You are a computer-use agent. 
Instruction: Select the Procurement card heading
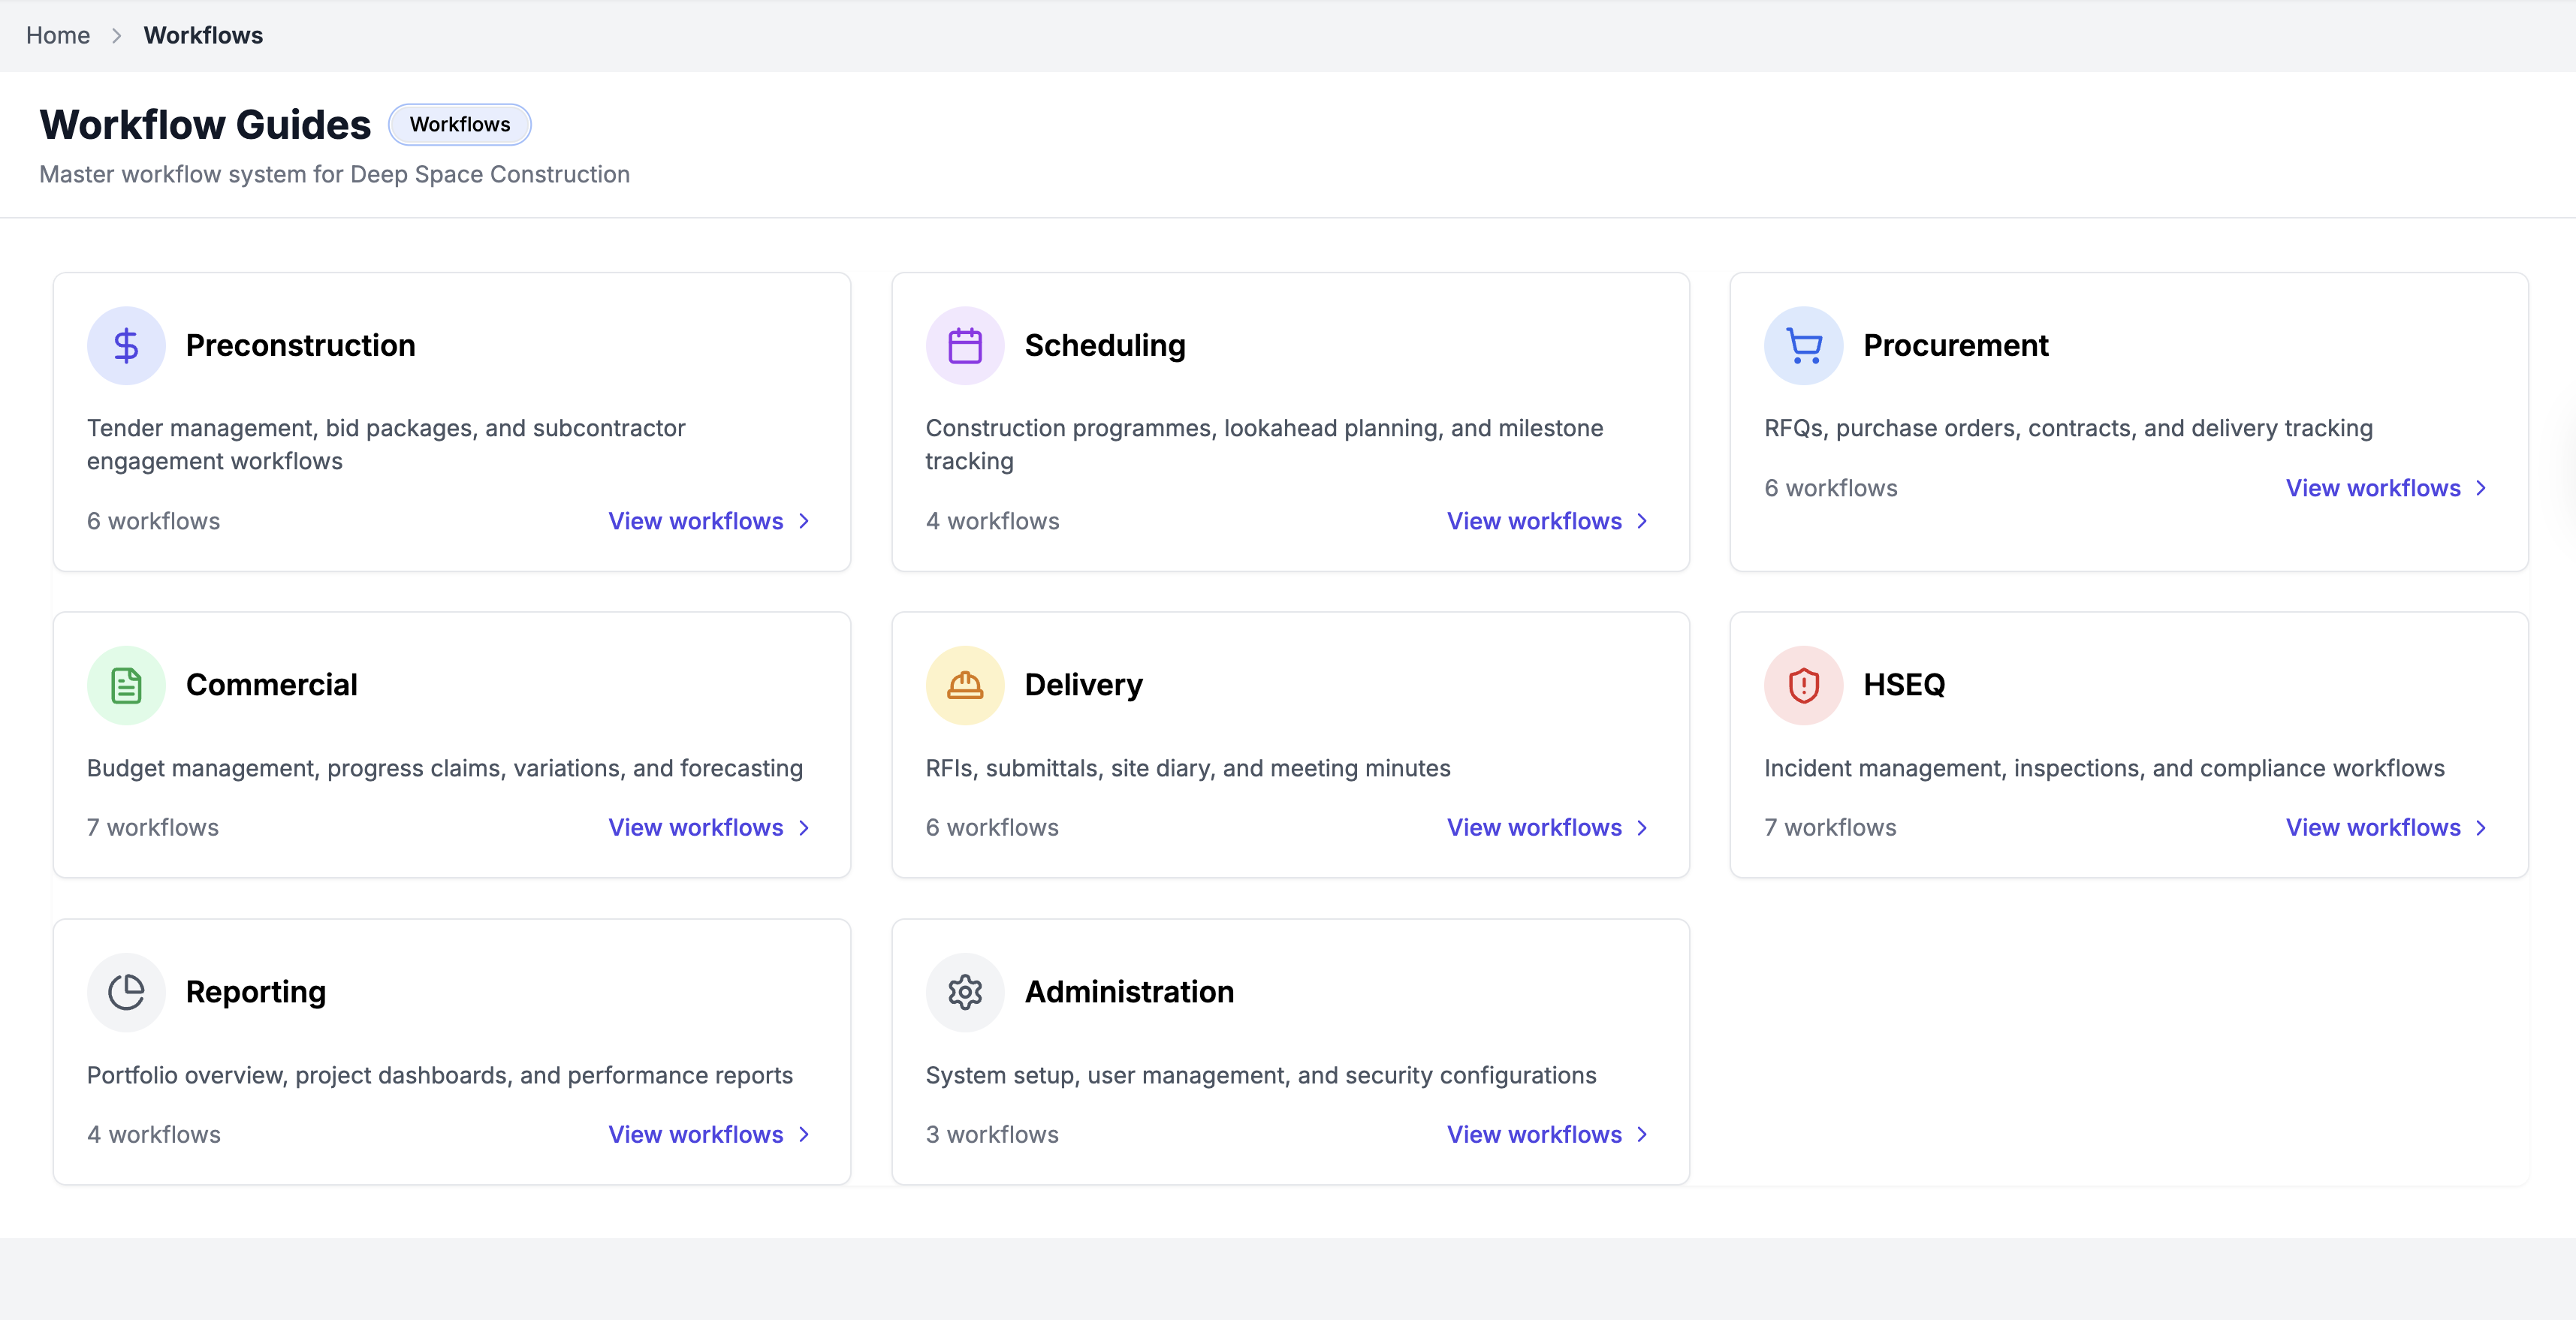click(x=1956, y=345)
